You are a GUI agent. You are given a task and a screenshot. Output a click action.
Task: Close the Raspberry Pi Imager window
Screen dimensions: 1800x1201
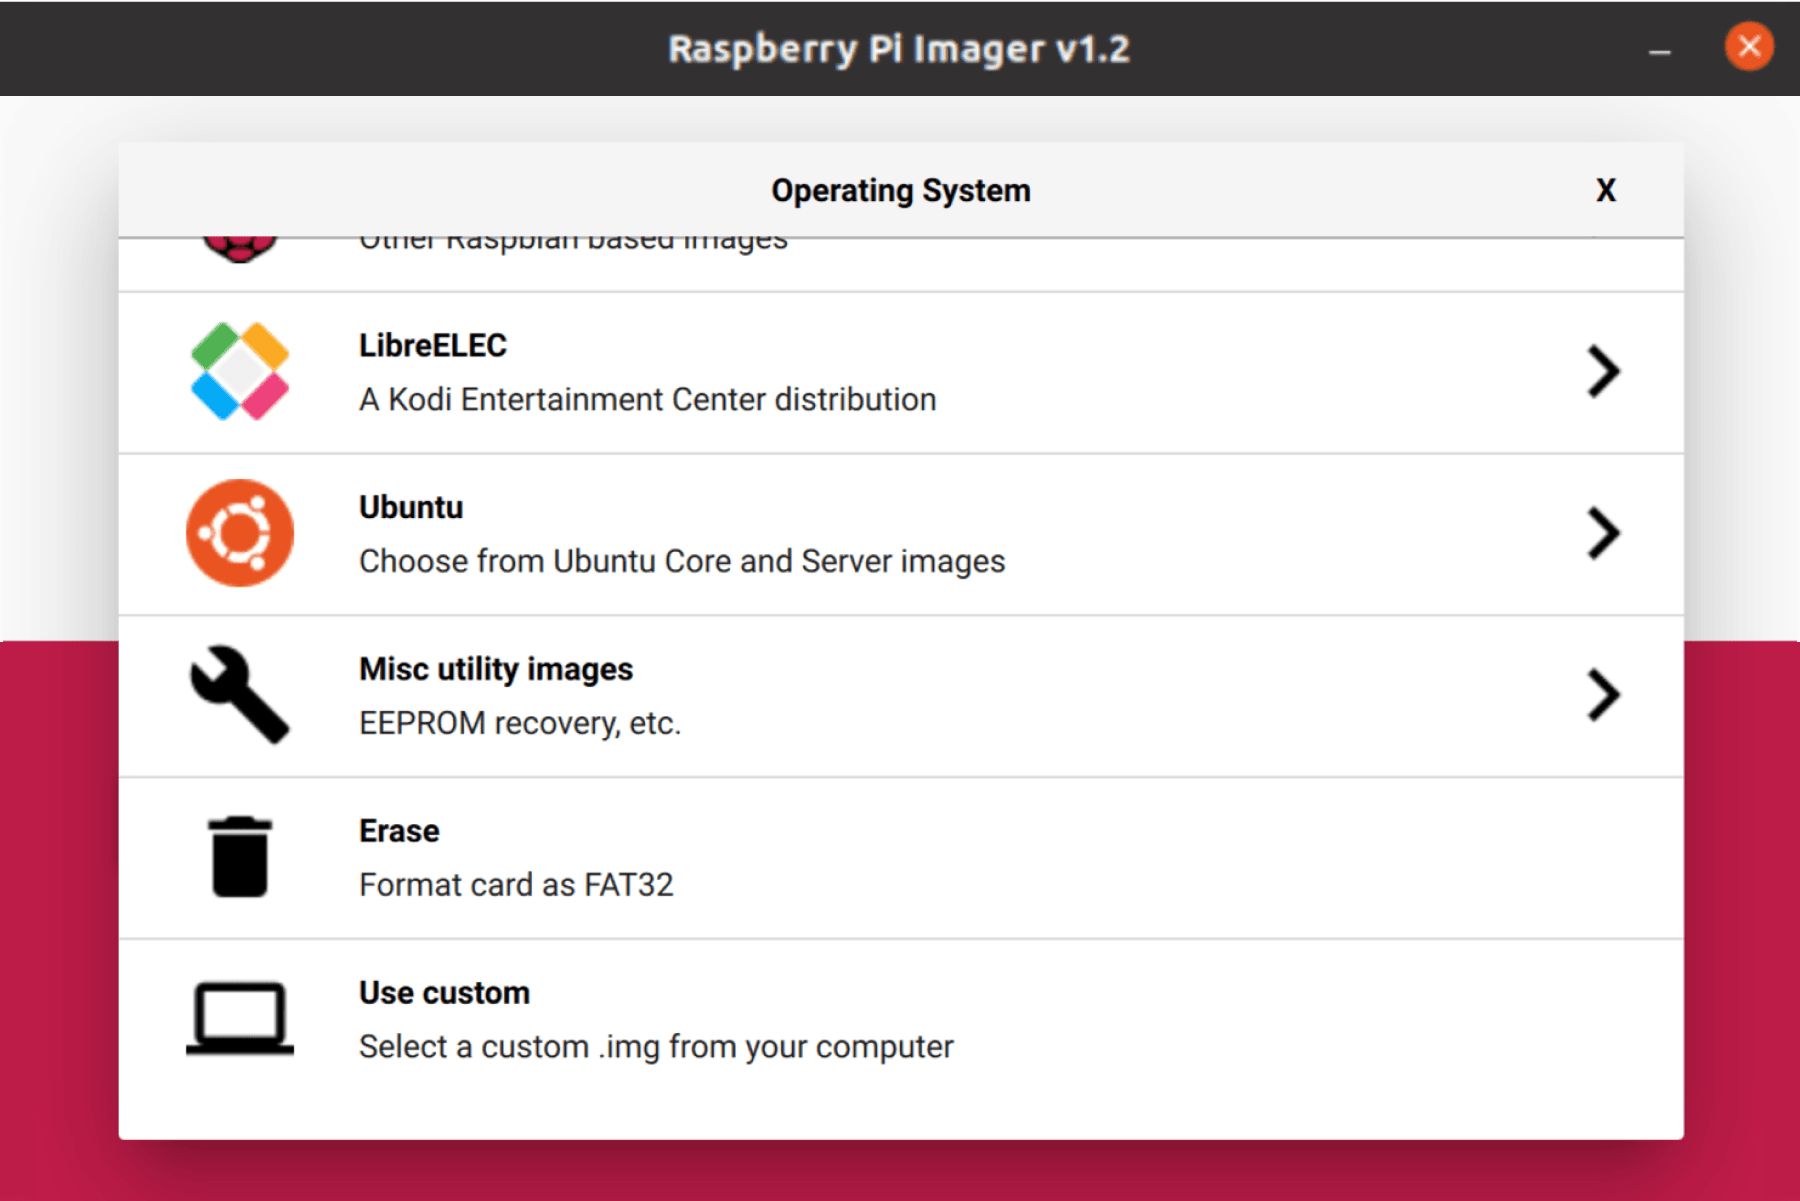click(1749, 47)
